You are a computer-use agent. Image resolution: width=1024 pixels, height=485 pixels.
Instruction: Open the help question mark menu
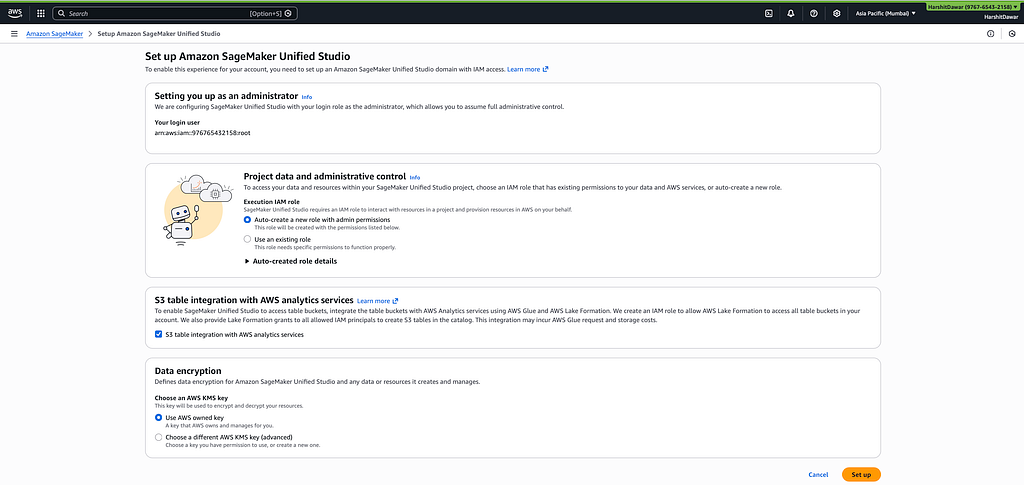pos(814,13)
